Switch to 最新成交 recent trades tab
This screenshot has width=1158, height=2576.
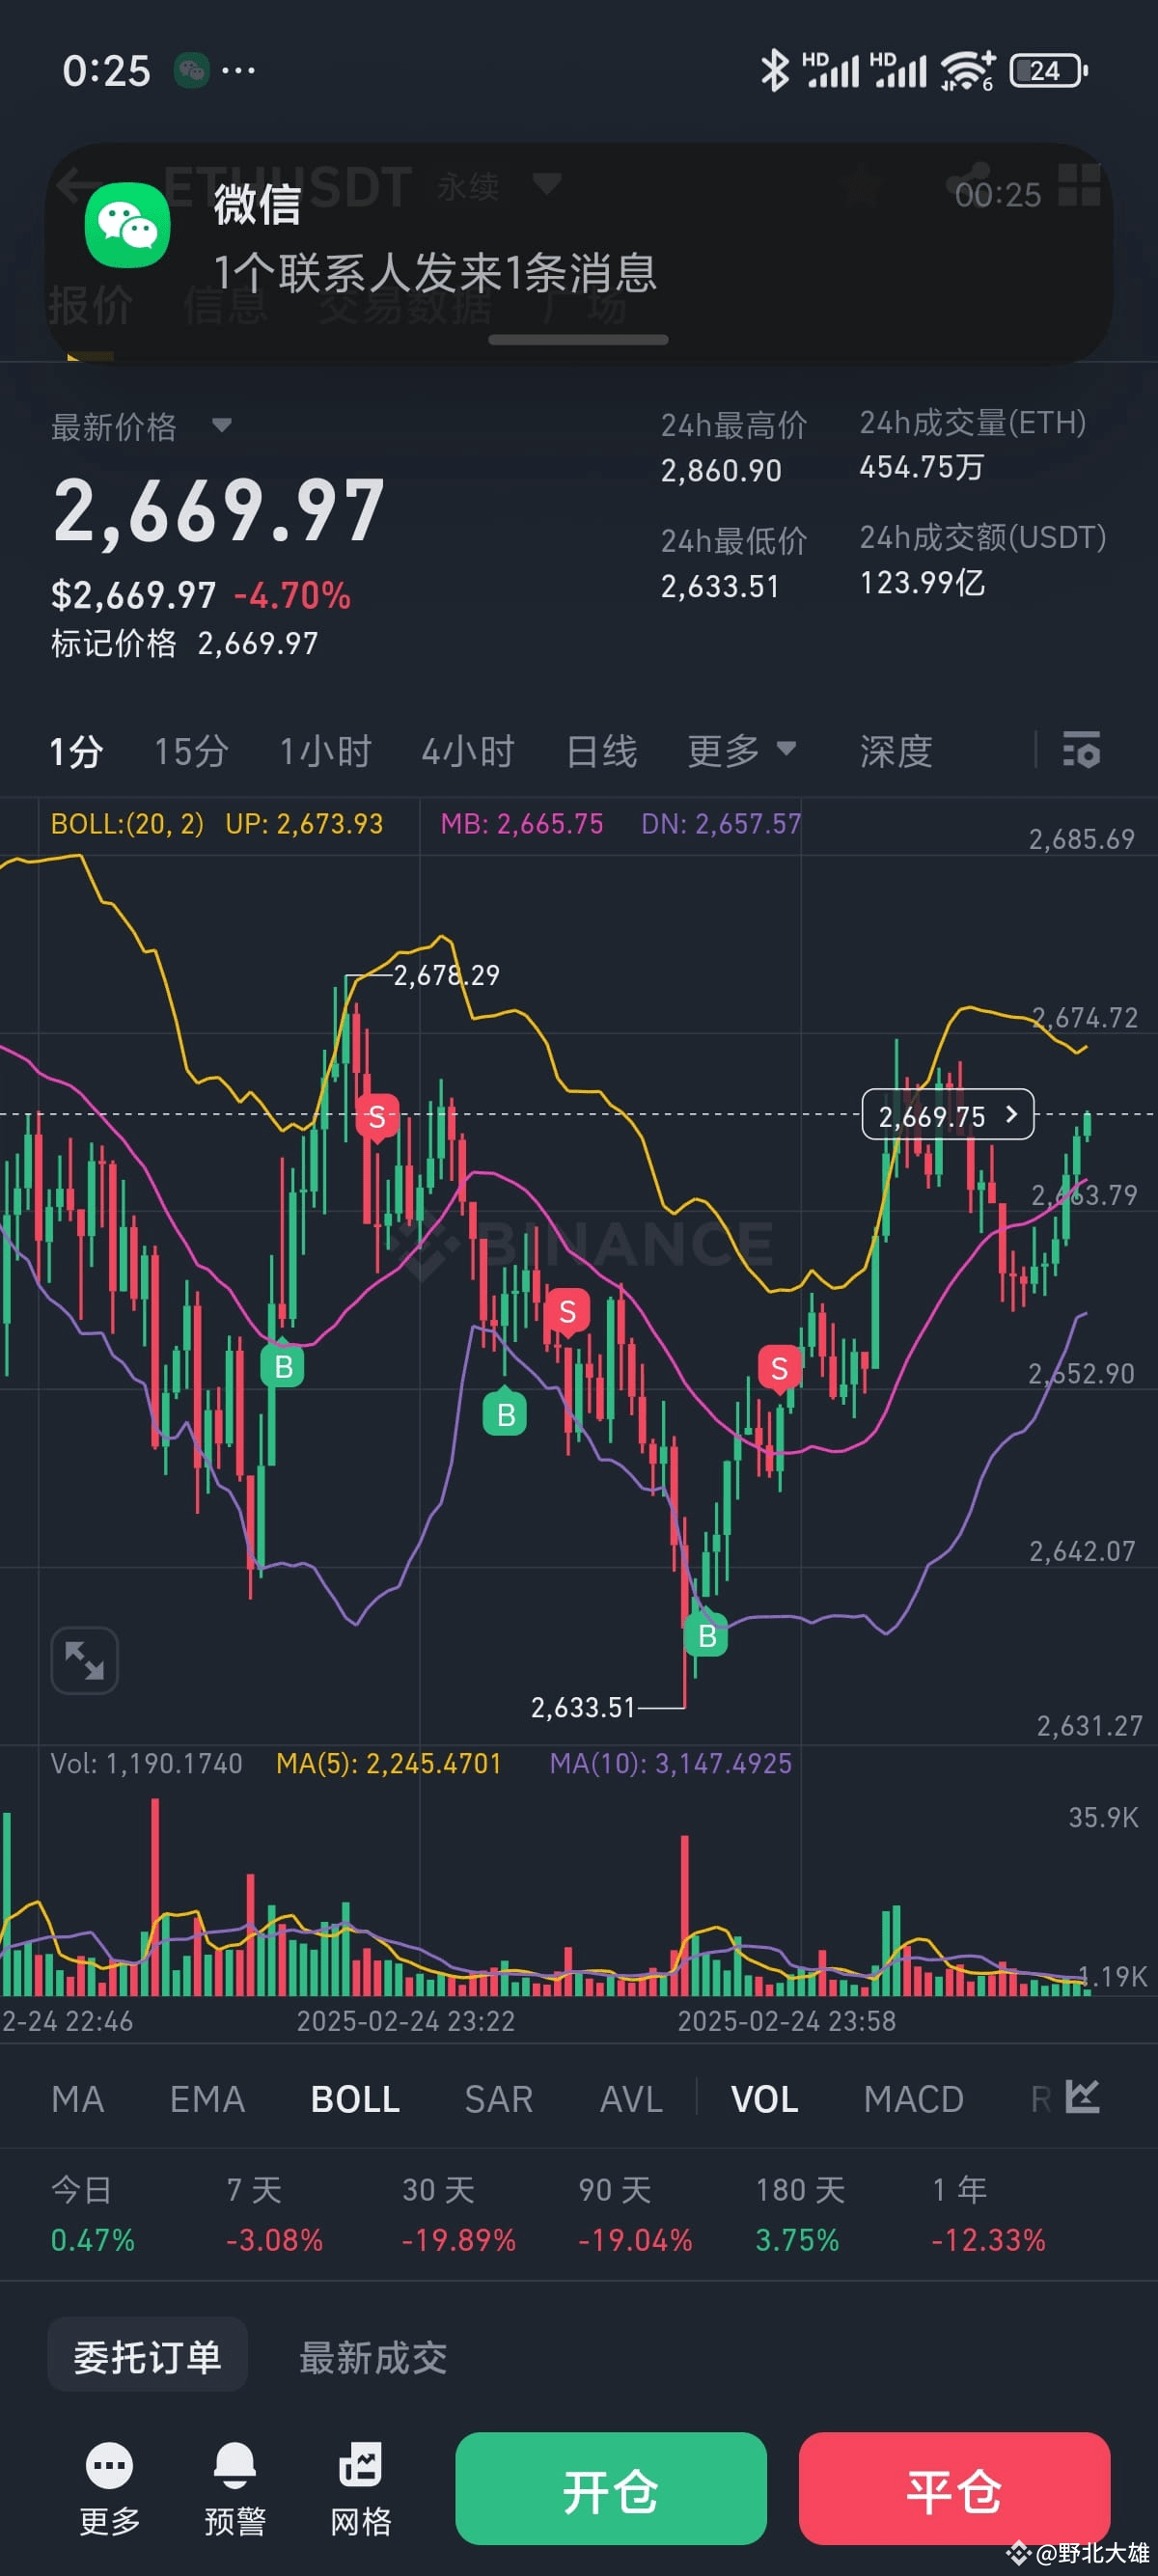pos(373,2357)
